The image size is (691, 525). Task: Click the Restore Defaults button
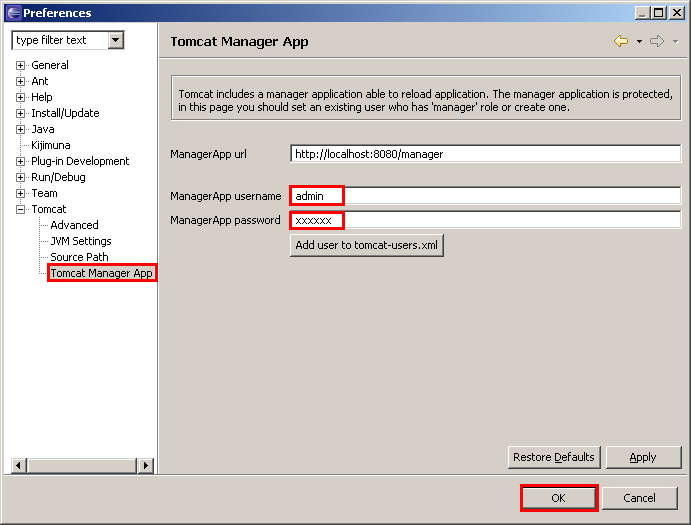tap(553, 457)
